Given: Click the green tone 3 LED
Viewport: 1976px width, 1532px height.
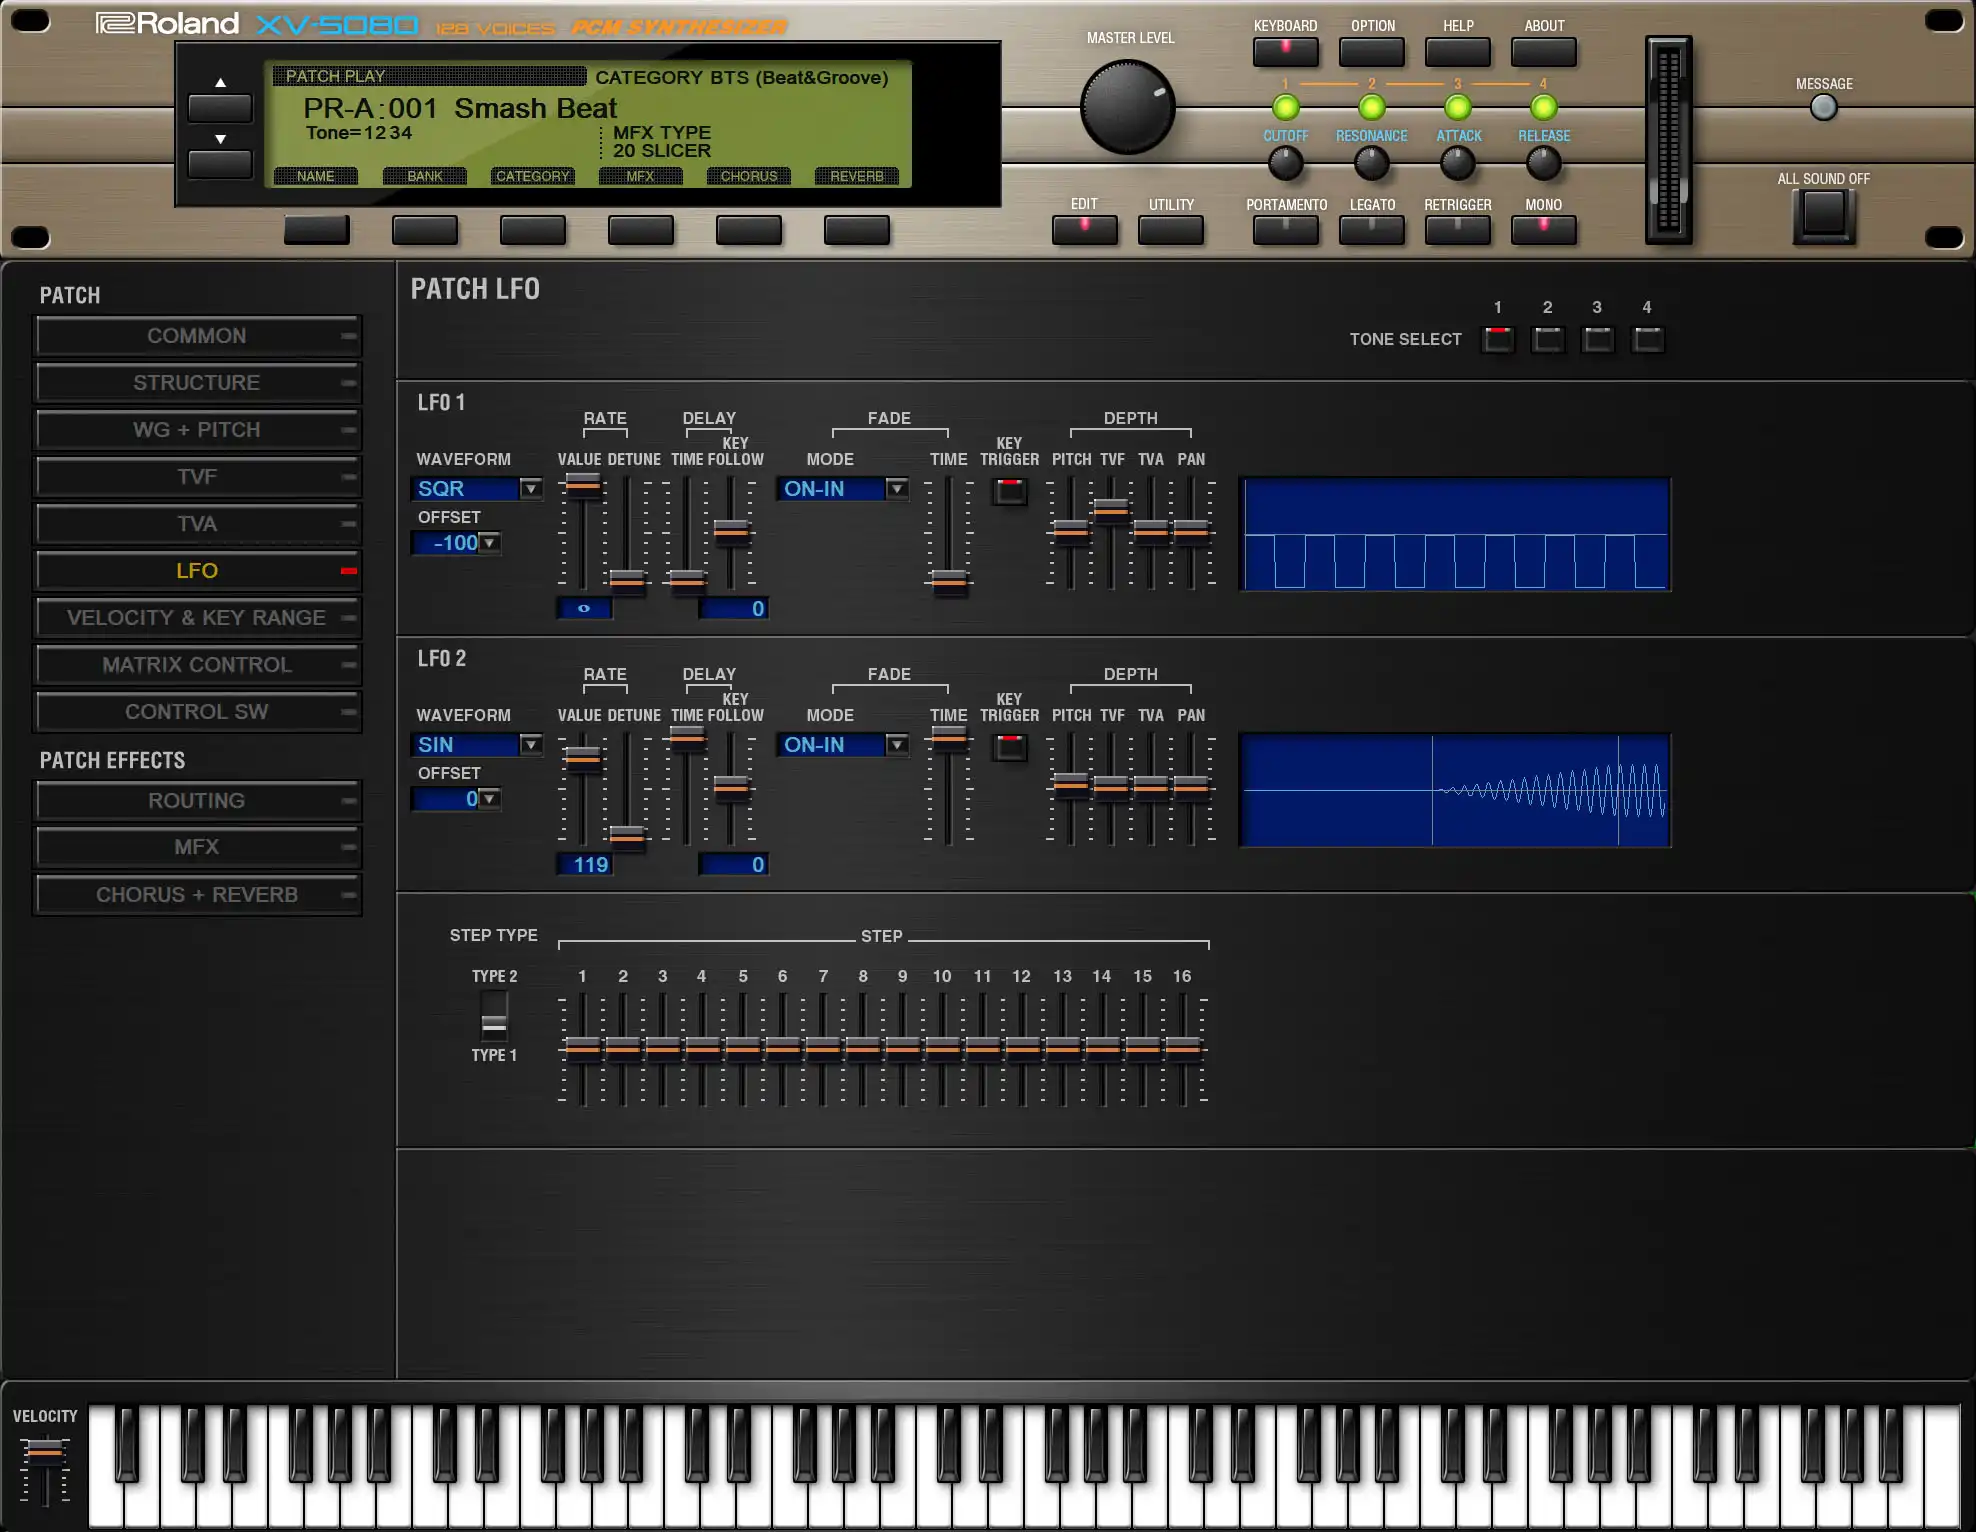Looking at the screenshot, I should point(1457,107).
